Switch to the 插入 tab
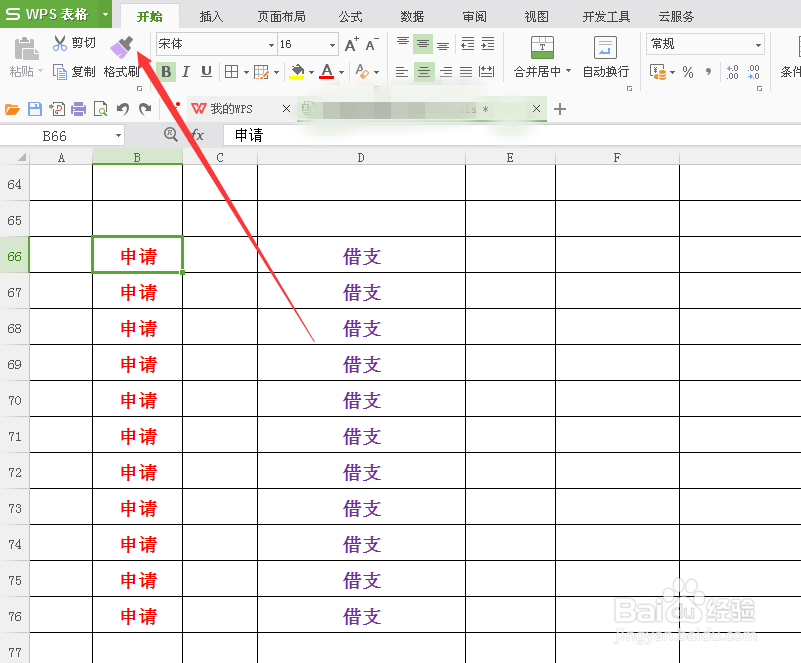Viewport: 801px width, 663px height. tap(211, 17)
